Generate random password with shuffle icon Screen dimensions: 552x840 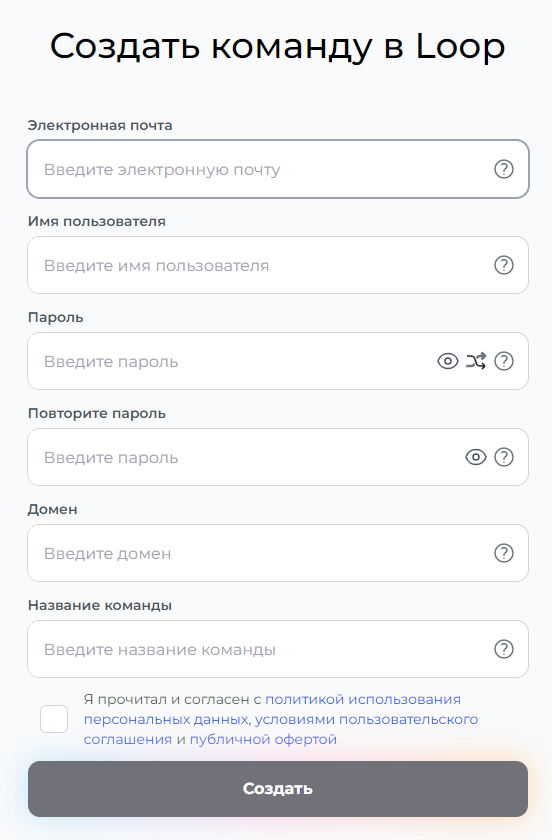pos(476,361)
